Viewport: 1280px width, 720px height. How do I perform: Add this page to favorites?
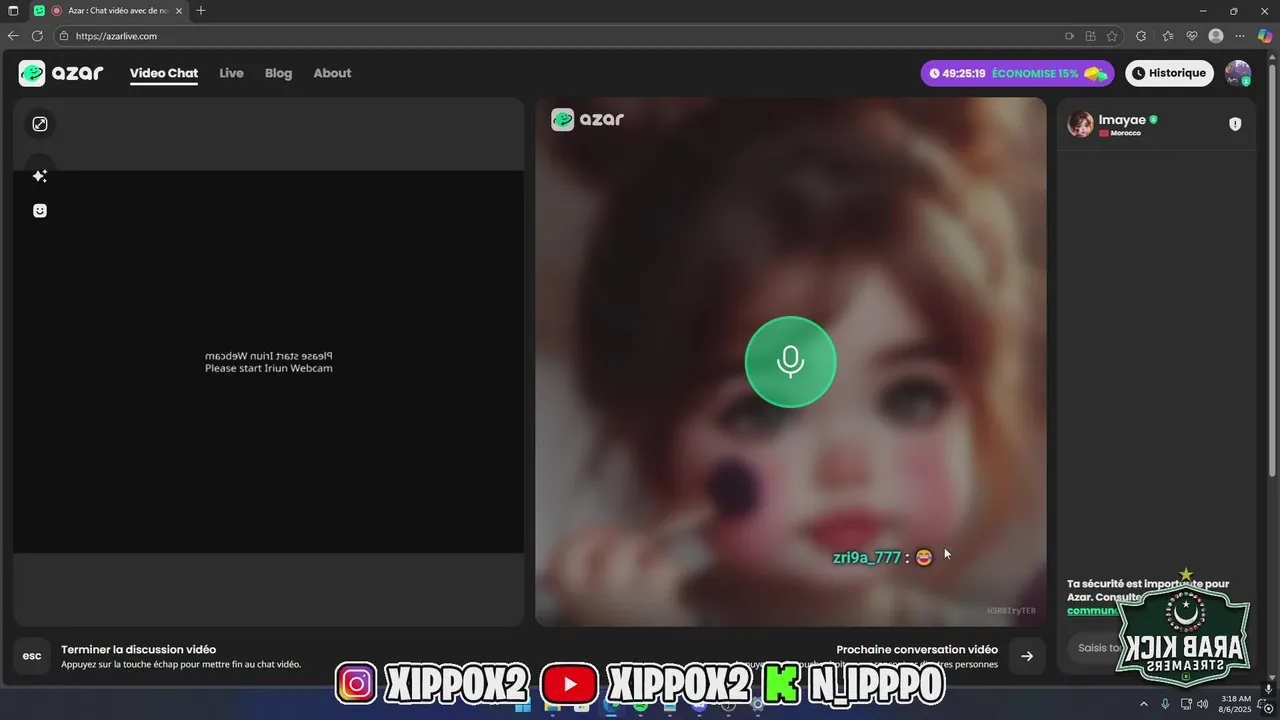coord(1112,36)
